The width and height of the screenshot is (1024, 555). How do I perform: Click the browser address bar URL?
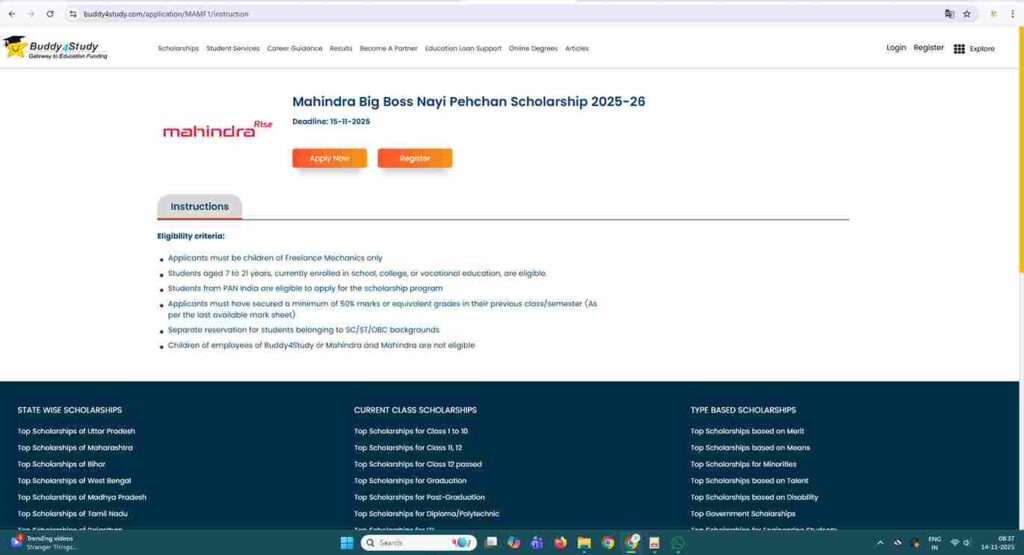point(166,14)
